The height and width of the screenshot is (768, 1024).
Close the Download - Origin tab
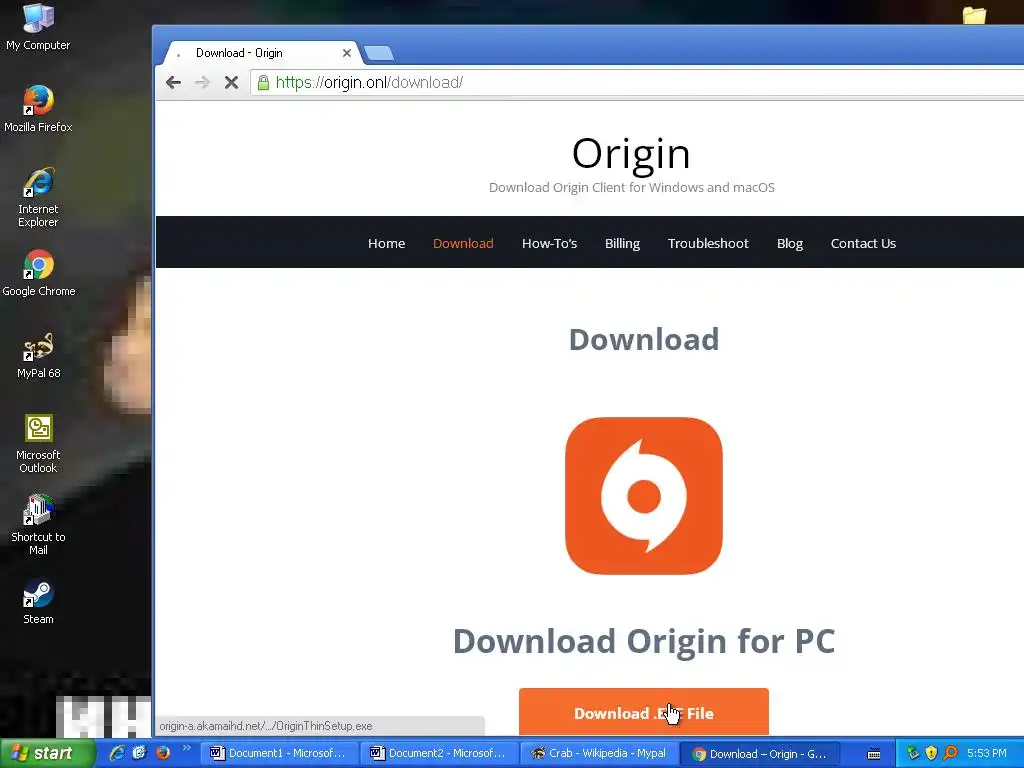pos(347,53)
